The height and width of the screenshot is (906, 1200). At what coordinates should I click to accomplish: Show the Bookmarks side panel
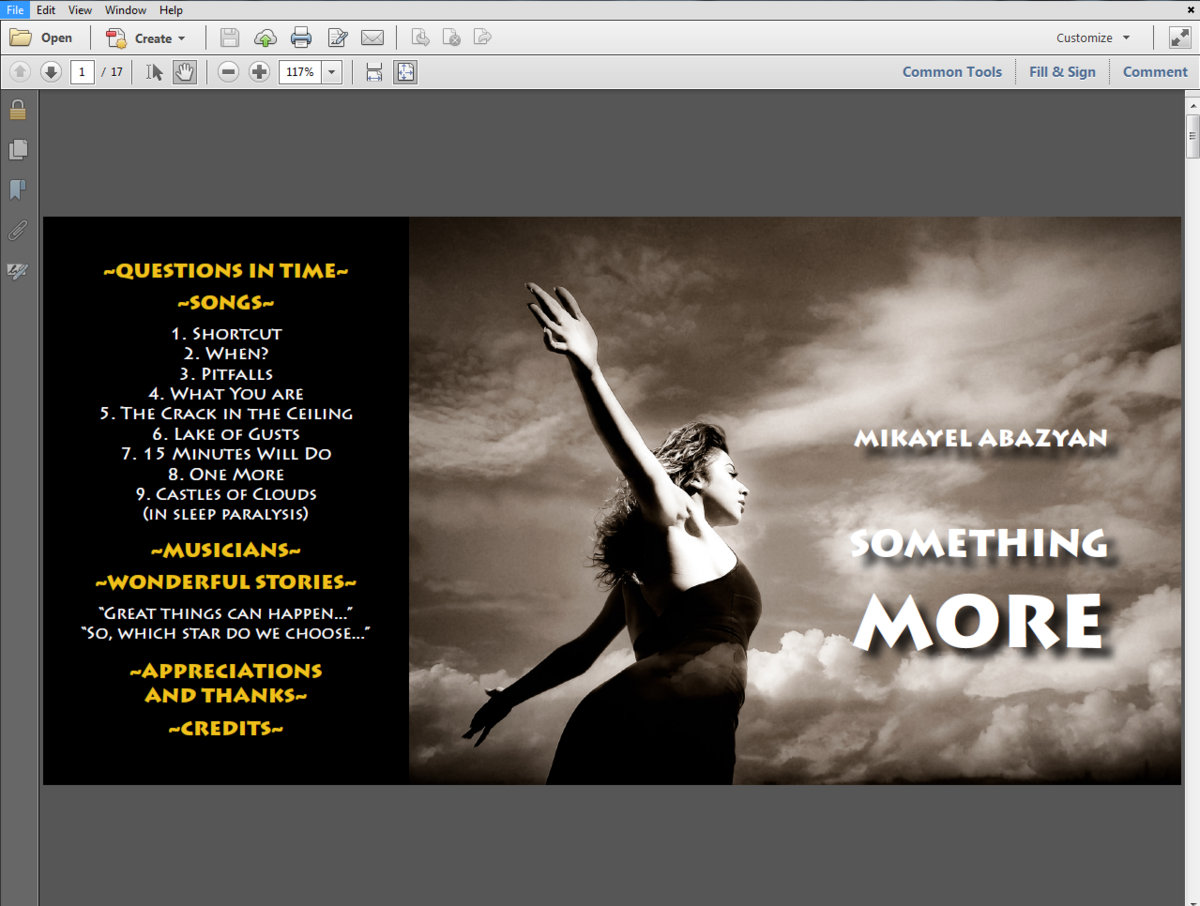[17, 190]
